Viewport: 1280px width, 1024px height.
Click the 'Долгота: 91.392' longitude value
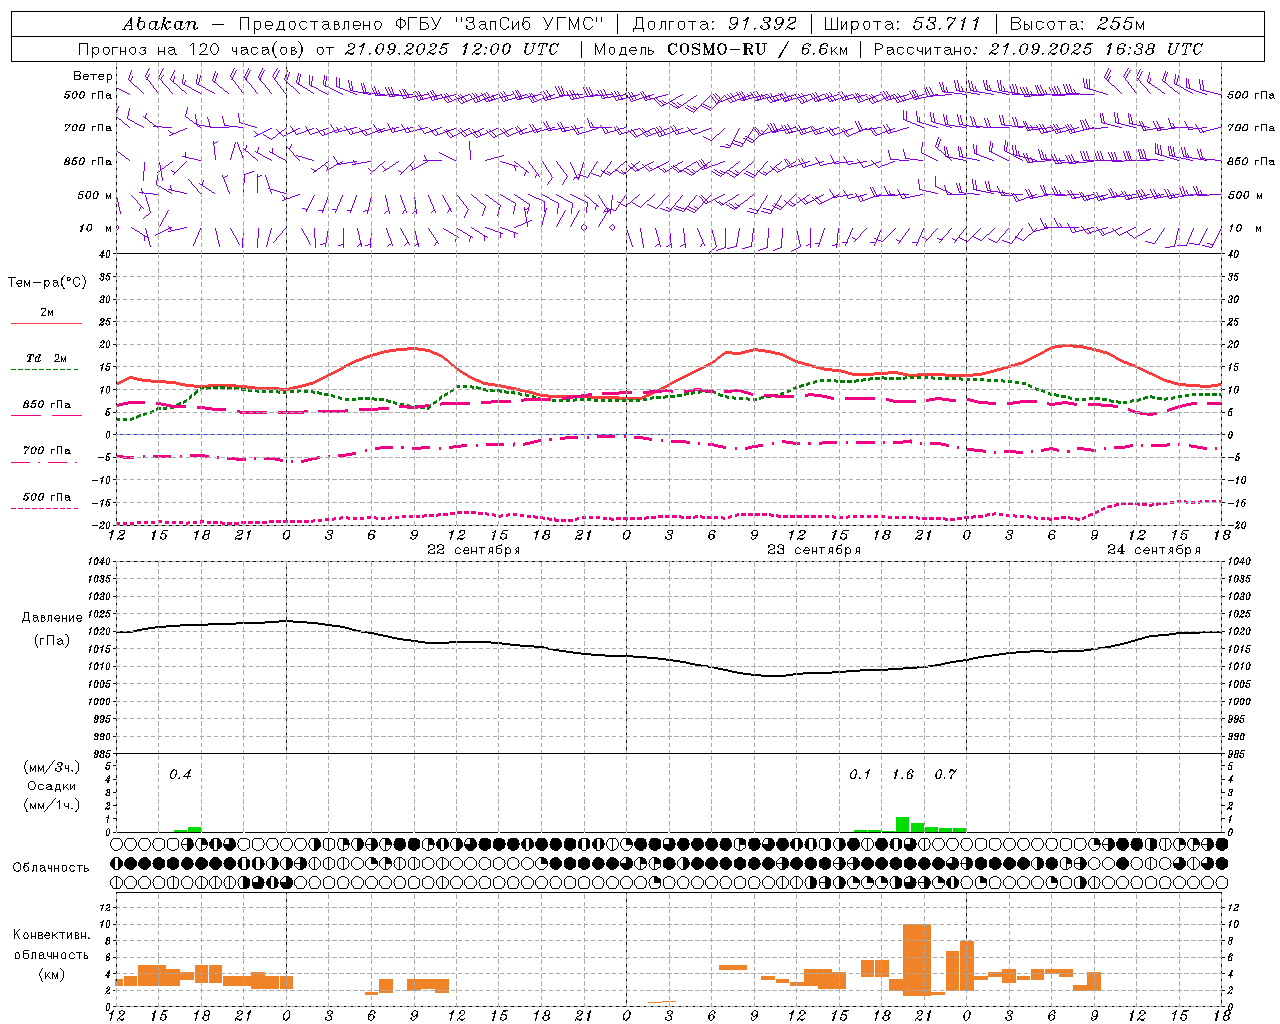pos(715,24)
